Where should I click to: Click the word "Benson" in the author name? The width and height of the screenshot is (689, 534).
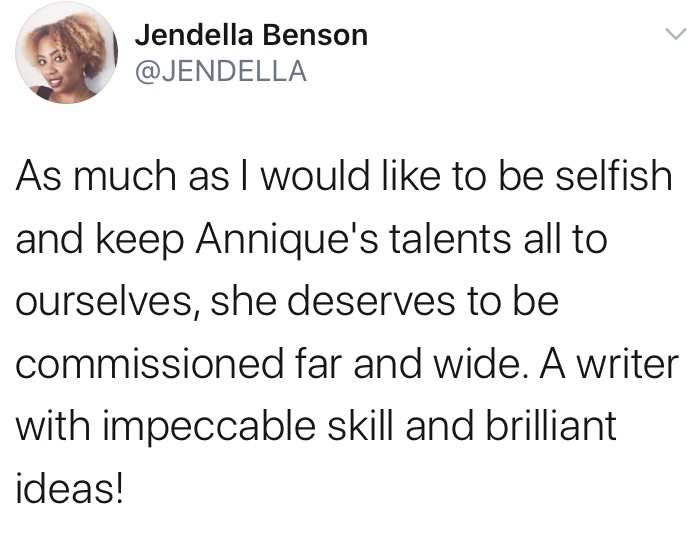pyautogui.click(x=320, y=36)
